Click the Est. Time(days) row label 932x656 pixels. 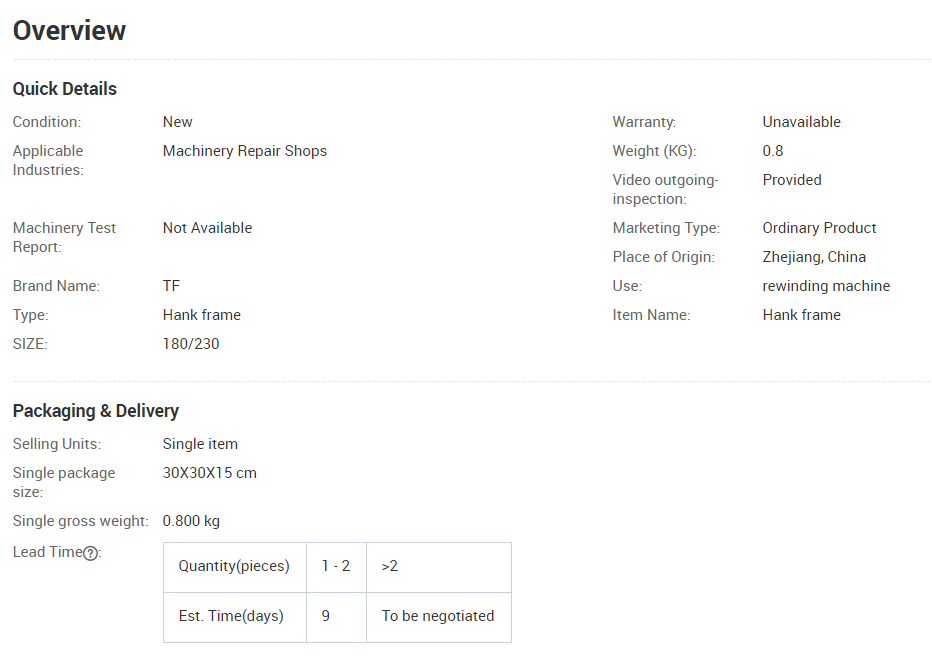point(235,617)
